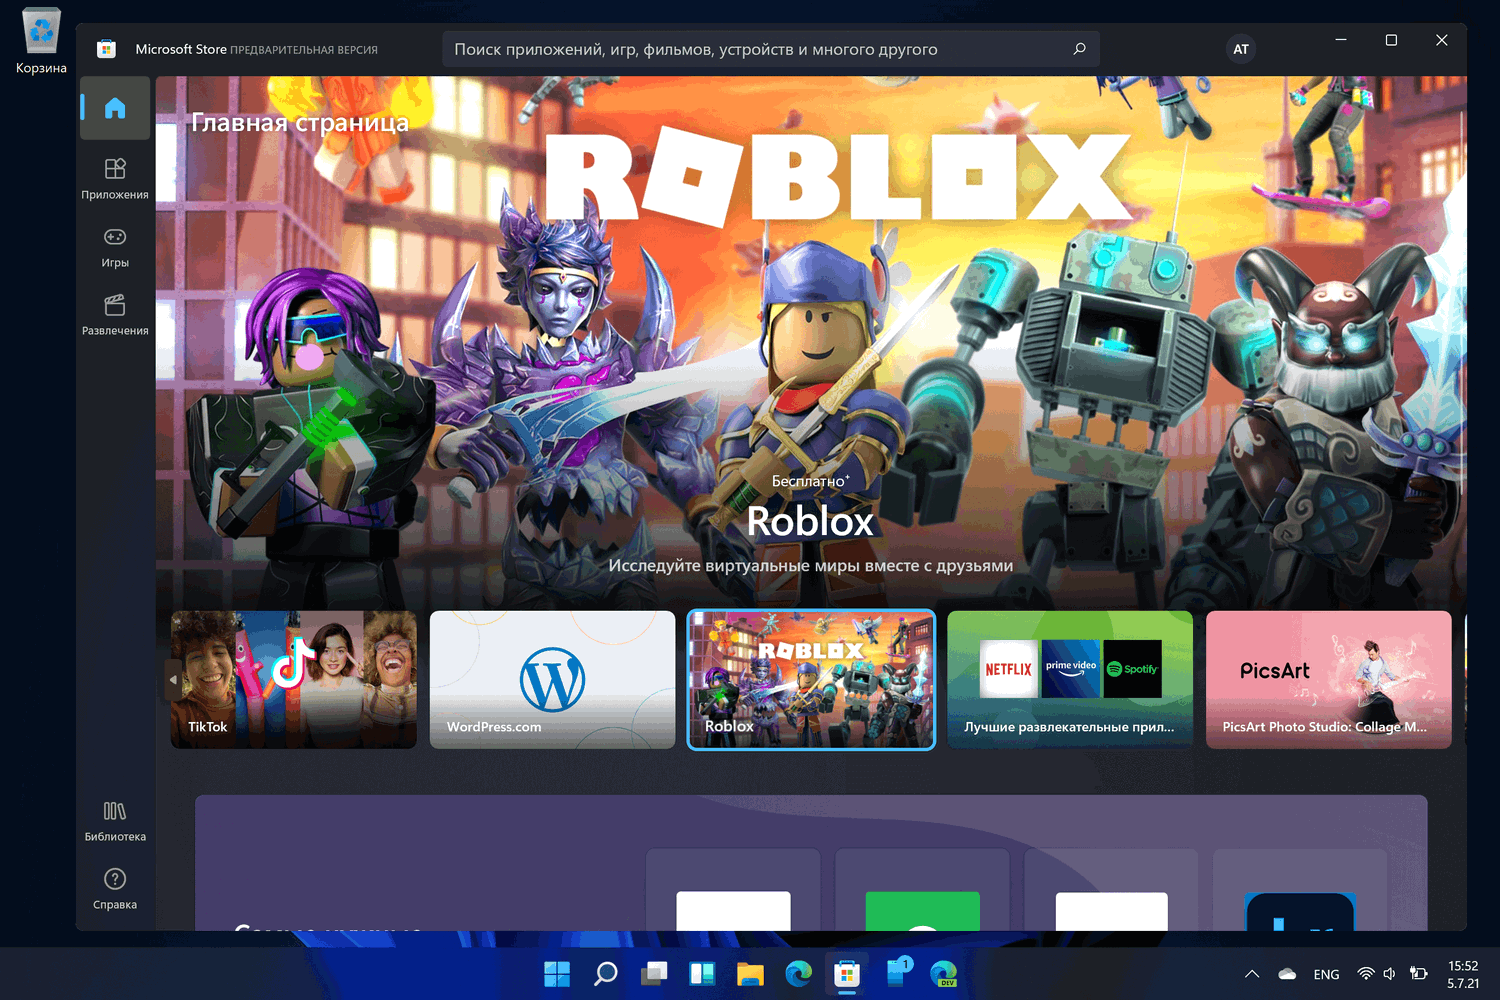Open the AT profile account button
The height and width of the screenshot is (1000, 1500).
(x=1241, y=49)
